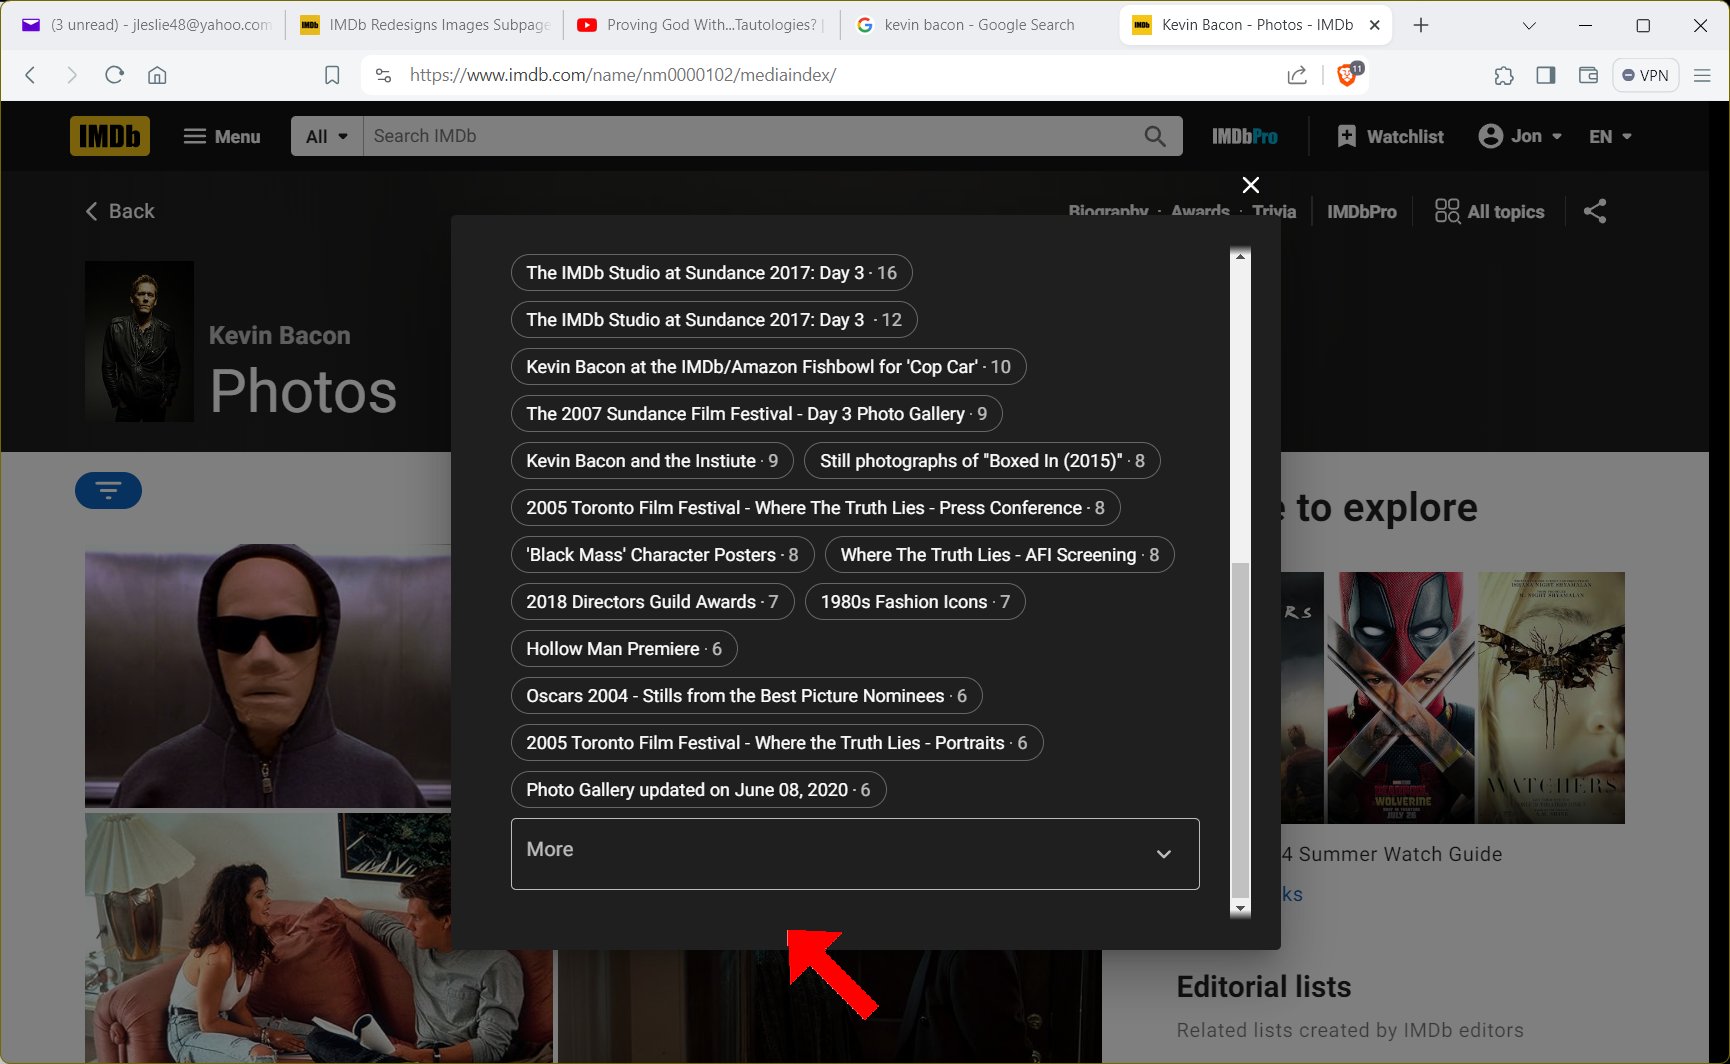Click the Brave Shields lion icon

point(1345,75)
